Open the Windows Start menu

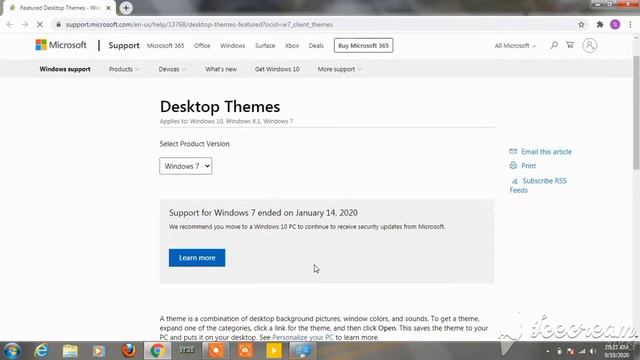pyautogui.click(x=11, y=351)
